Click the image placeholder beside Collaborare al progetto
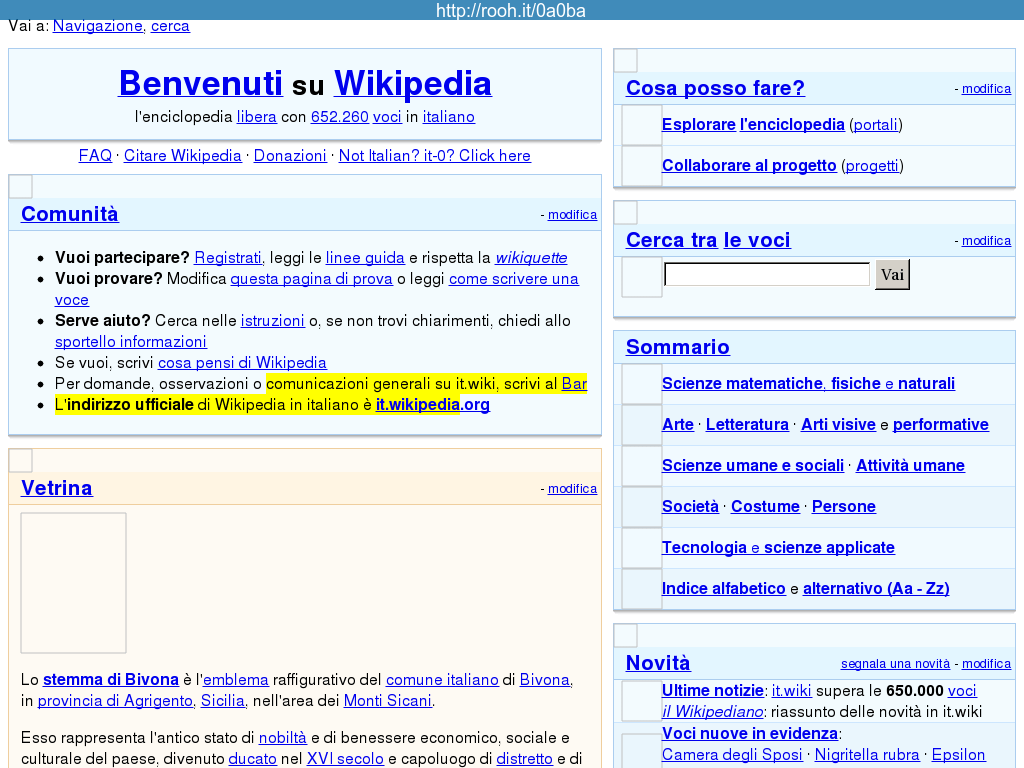 pos(642,166)
